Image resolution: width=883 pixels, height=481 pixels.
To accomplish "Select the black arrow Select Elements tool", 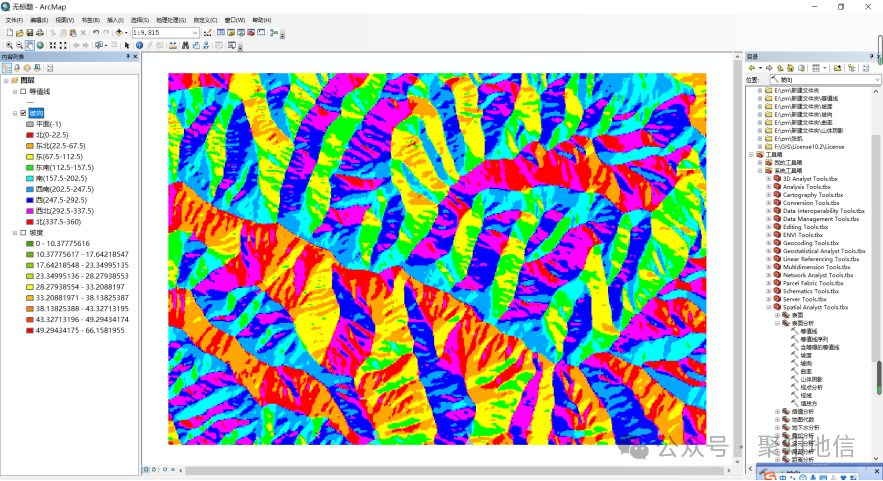I will [127, 45].
